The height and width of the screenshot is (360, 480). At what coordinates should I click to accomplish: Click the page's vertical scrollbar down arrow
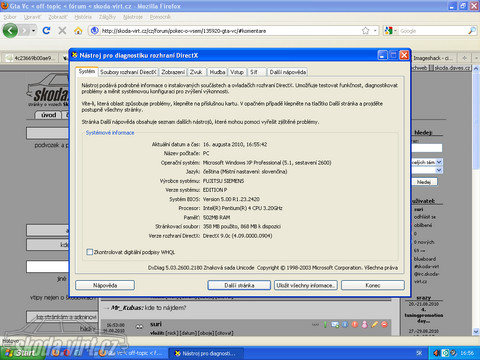[476, 332]
